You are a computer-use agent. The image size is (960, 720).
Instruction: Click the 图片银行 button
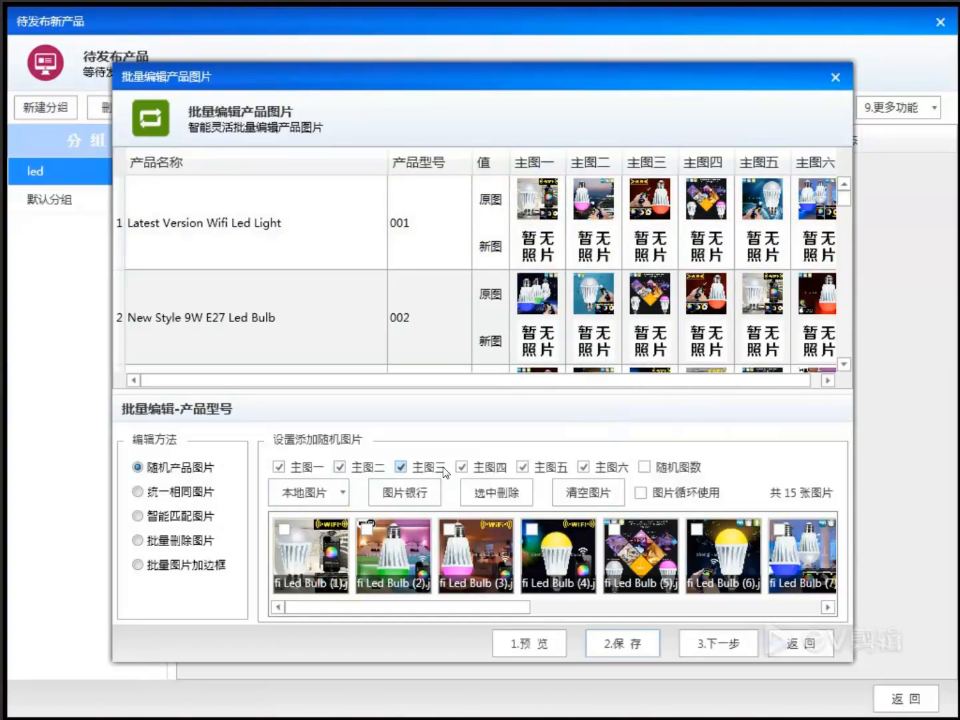coord(405,492)
